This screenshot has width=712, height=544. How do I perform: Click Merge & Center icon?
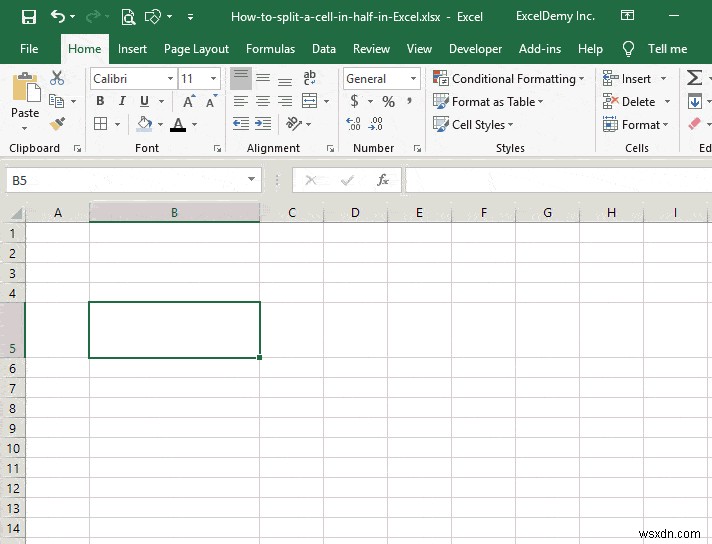click(310, 101)
